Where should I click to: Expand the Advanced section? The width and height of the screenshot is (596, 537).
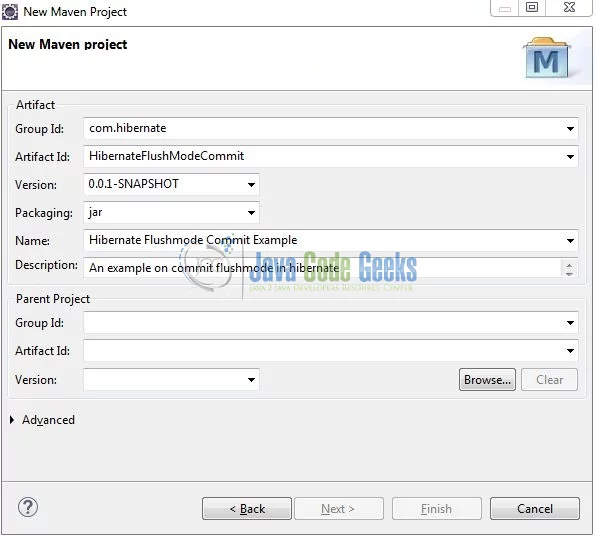[x=12, y=420]
